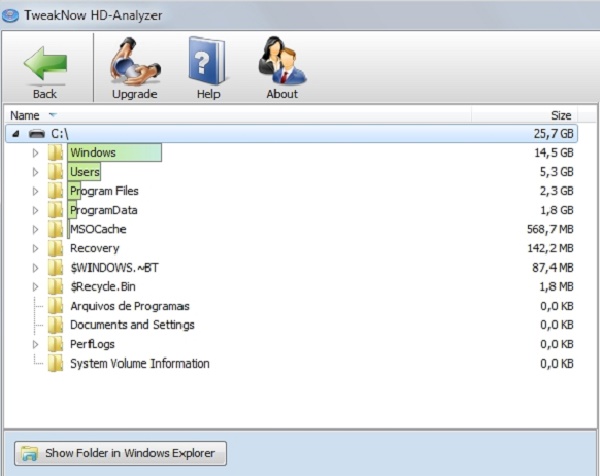The image size is (600, 476).
Task: Click the 87,4 MB size value
Action: 553,267
